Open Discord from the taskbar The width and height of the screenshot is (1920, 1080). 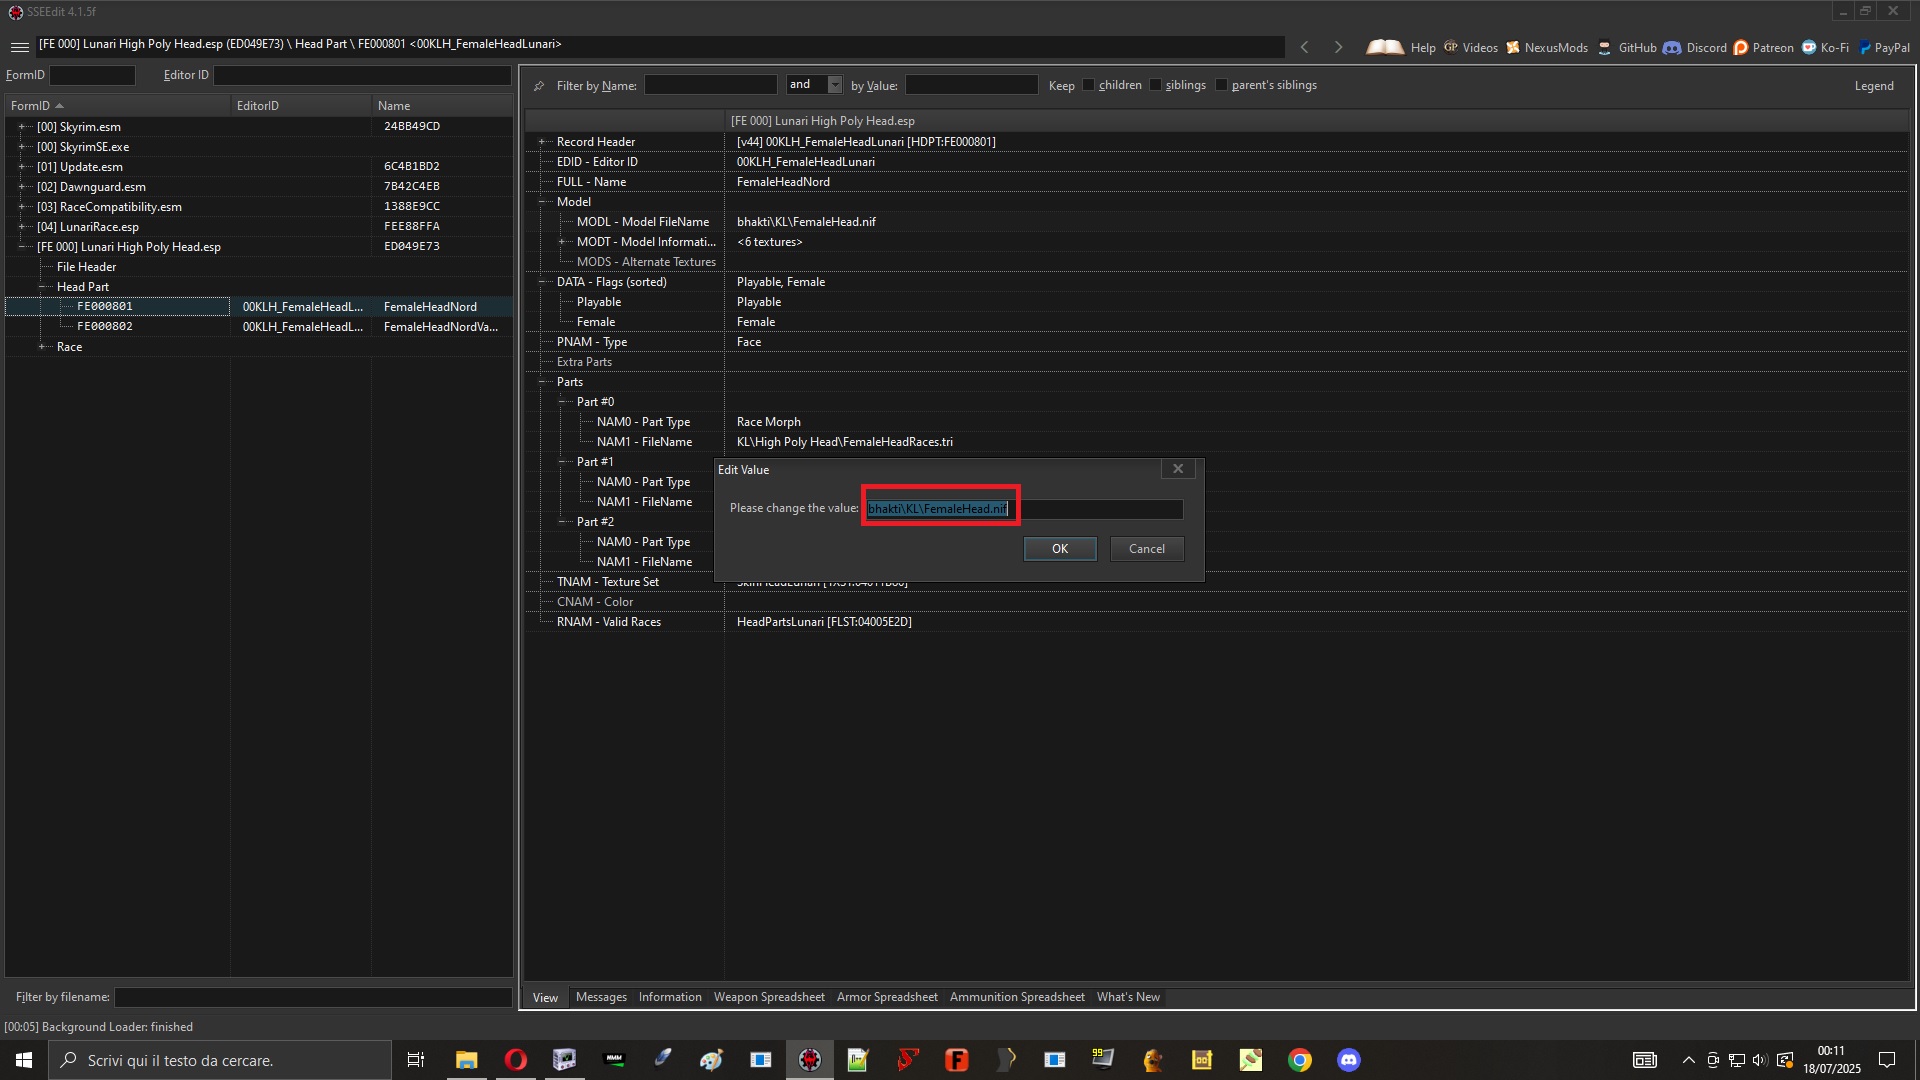pos(1348,1060)
